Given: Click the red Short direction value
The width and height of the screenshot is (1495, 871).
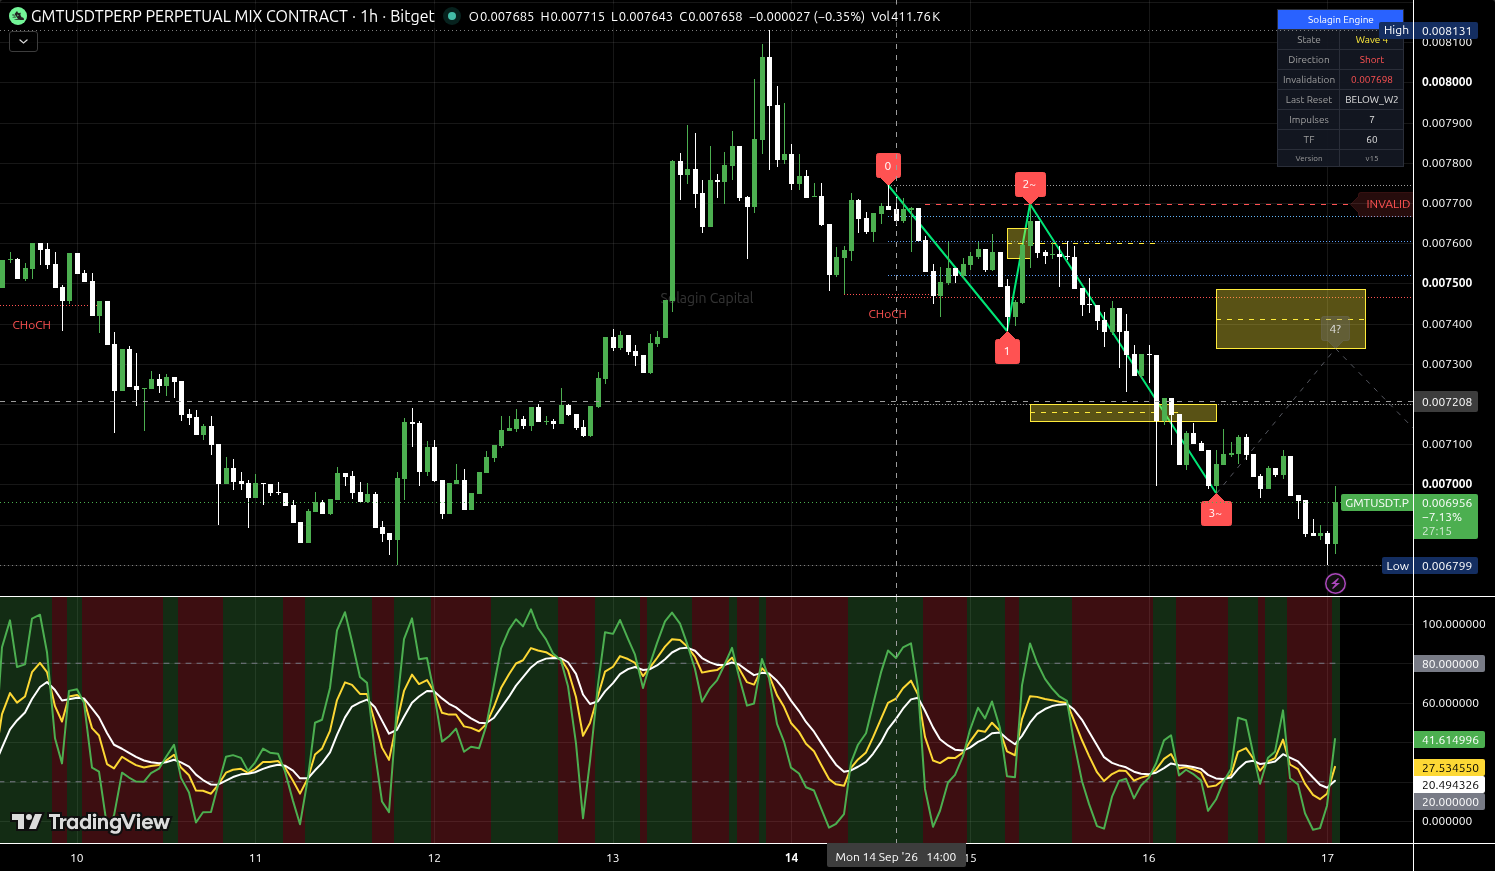Looking at the screenshot, I should click(x=1371, y=60).
